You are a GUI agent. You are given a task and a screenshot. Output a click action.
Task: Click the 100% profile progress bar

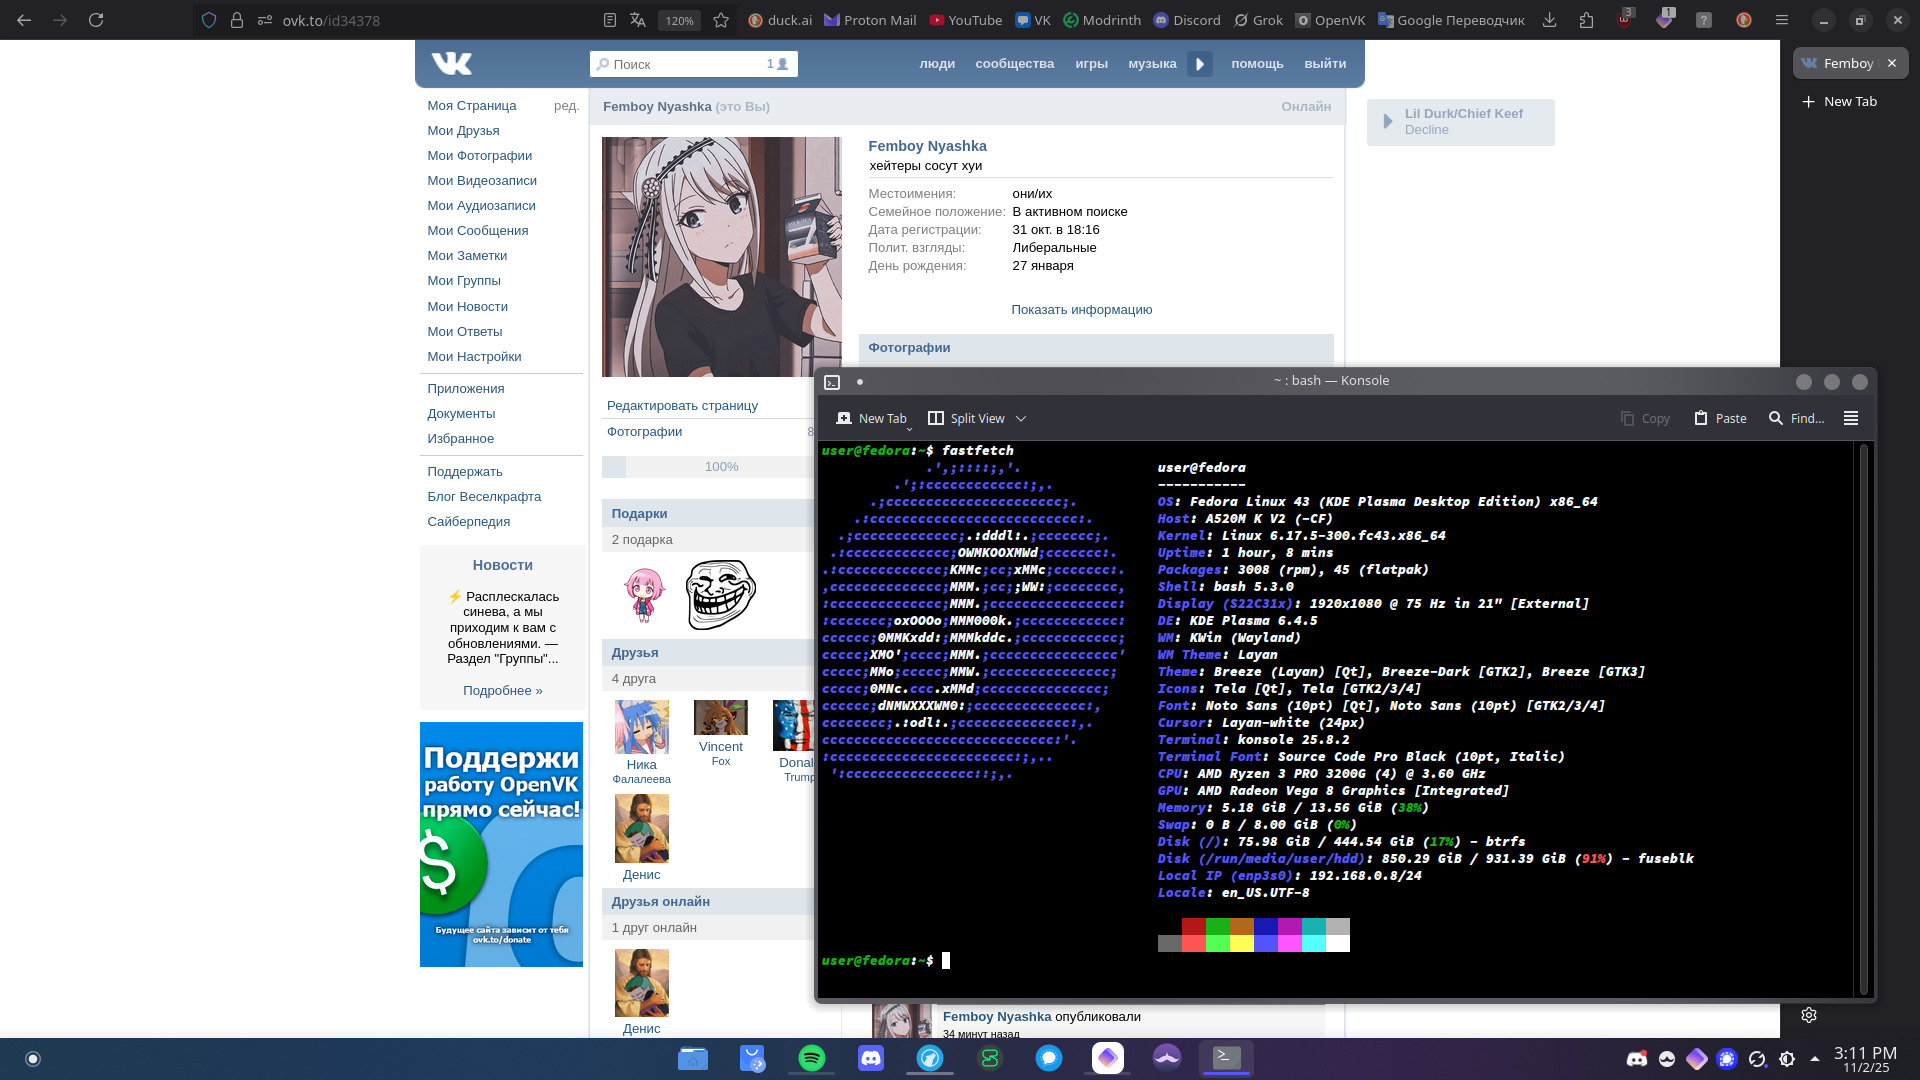[x=720, y=466]
